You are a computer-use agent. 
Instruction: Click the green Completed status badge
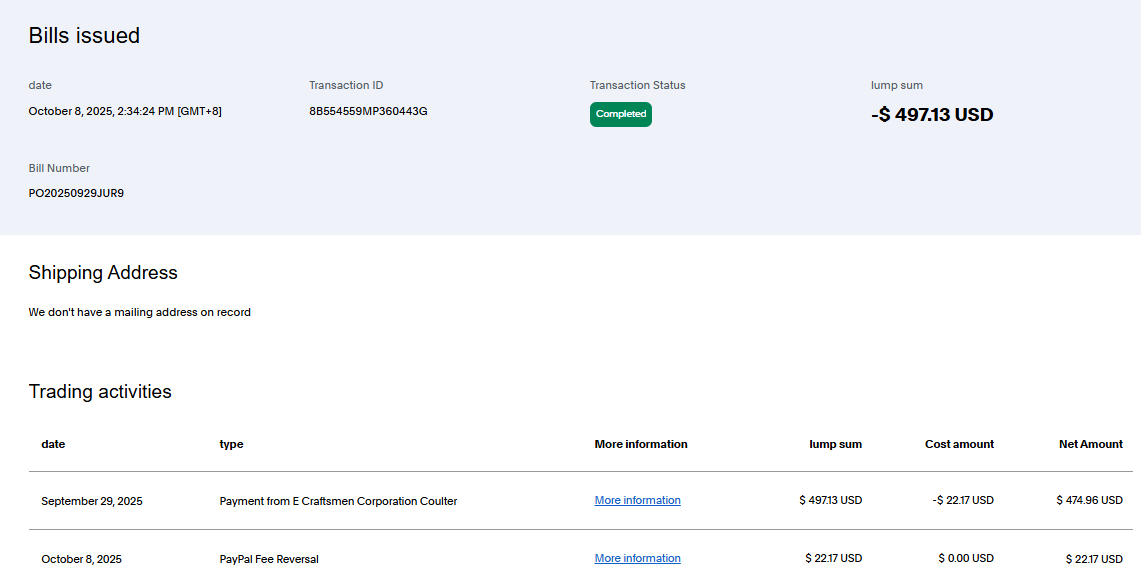pos(620,114)
